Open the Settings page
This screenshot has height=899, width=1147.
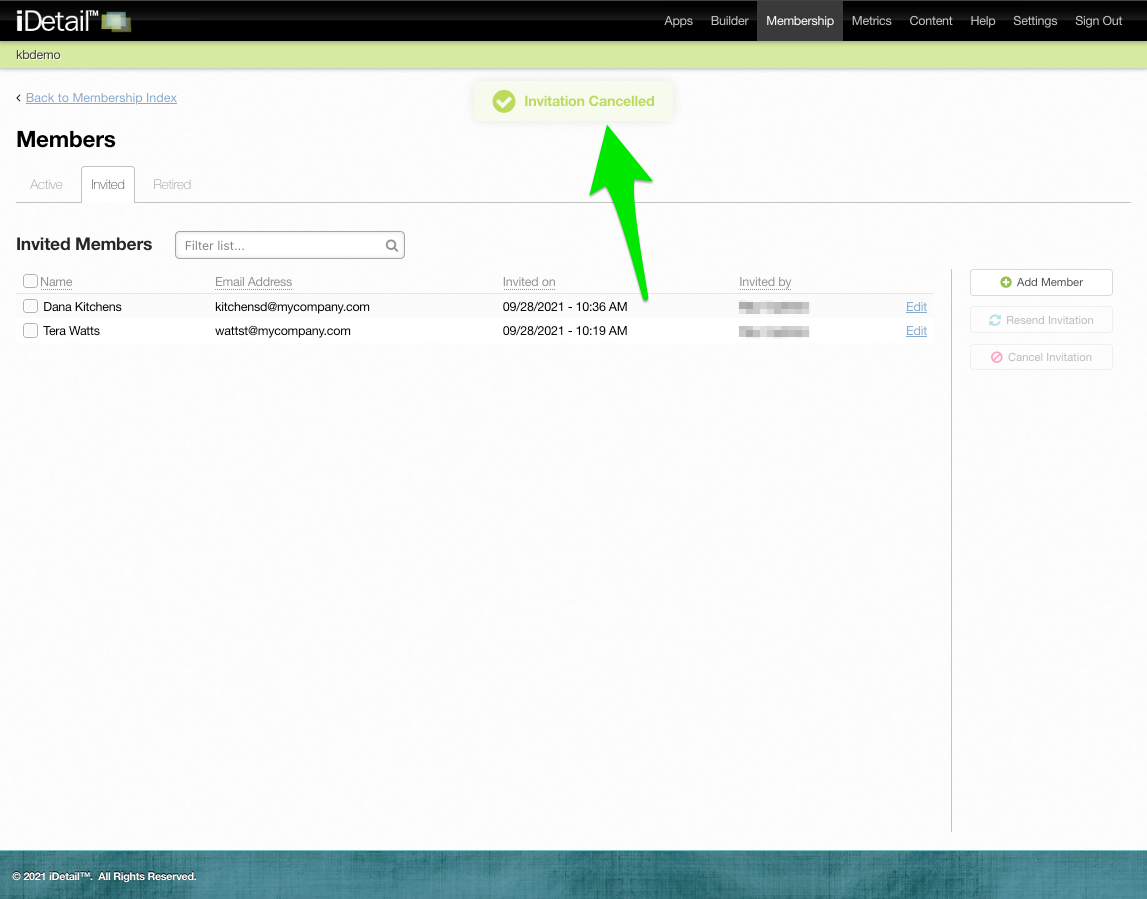pos(1034,20)
